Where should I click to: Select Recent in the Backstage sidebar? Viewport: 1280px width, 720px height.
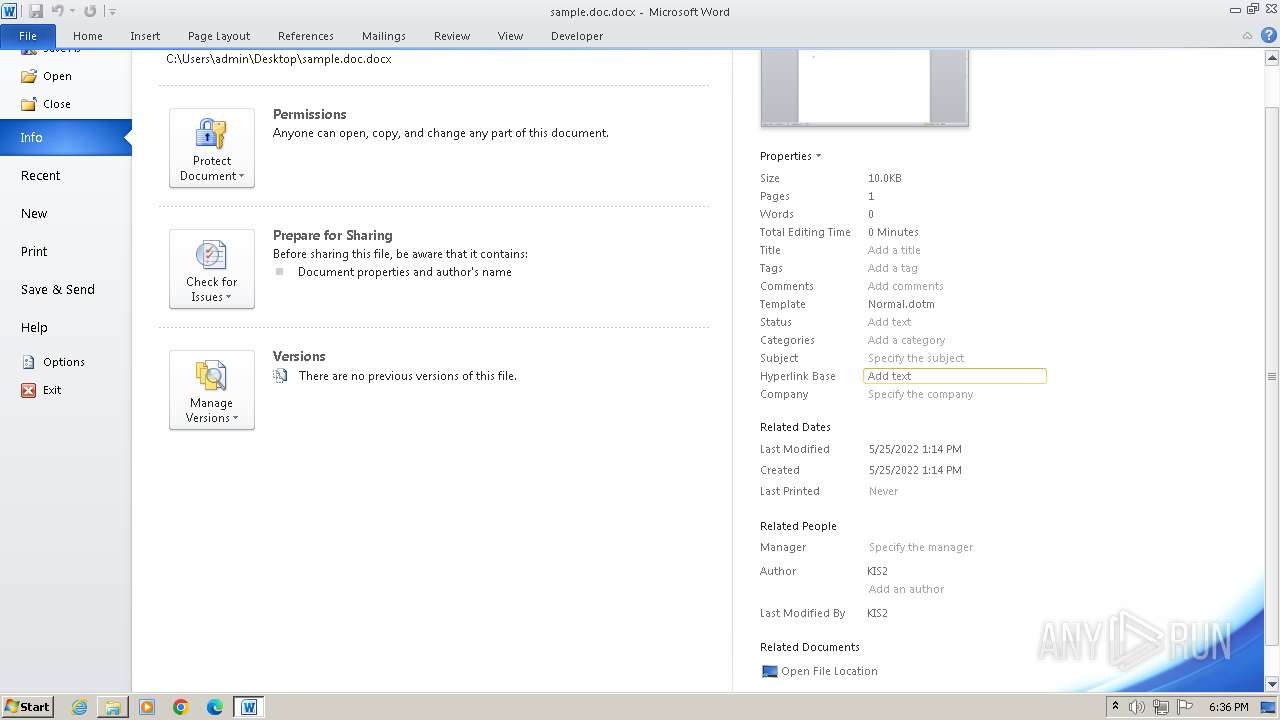(65, 176)
